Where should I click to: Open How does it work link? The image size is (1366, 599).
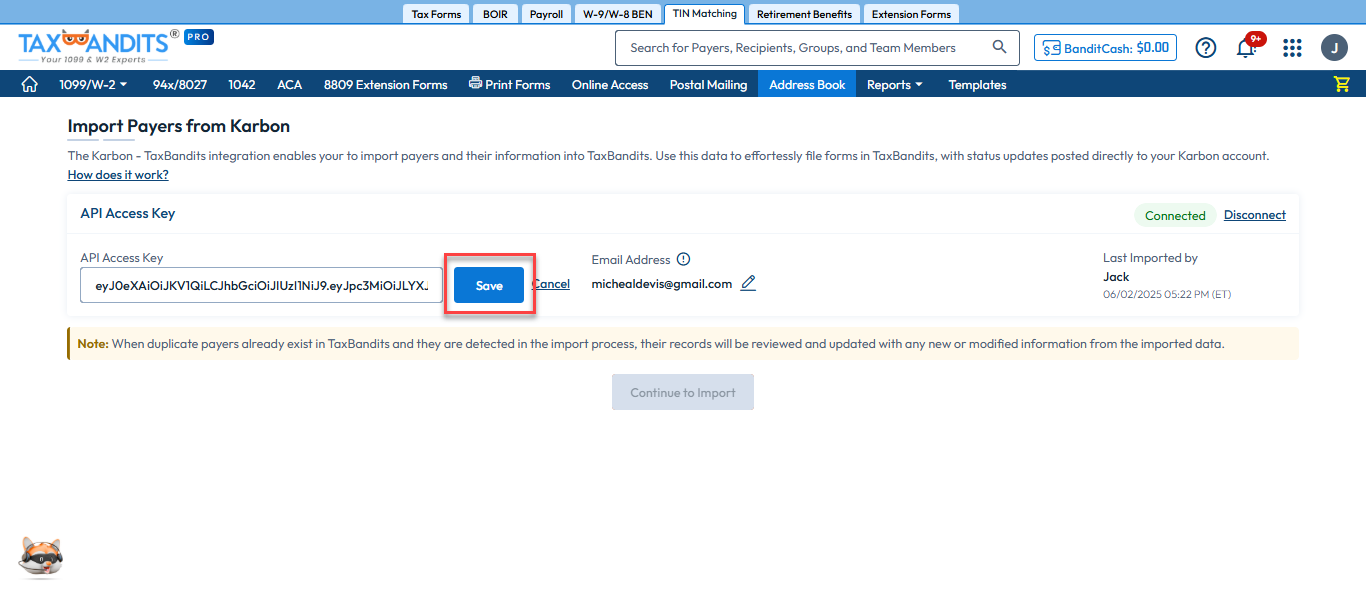click(118, 175)
